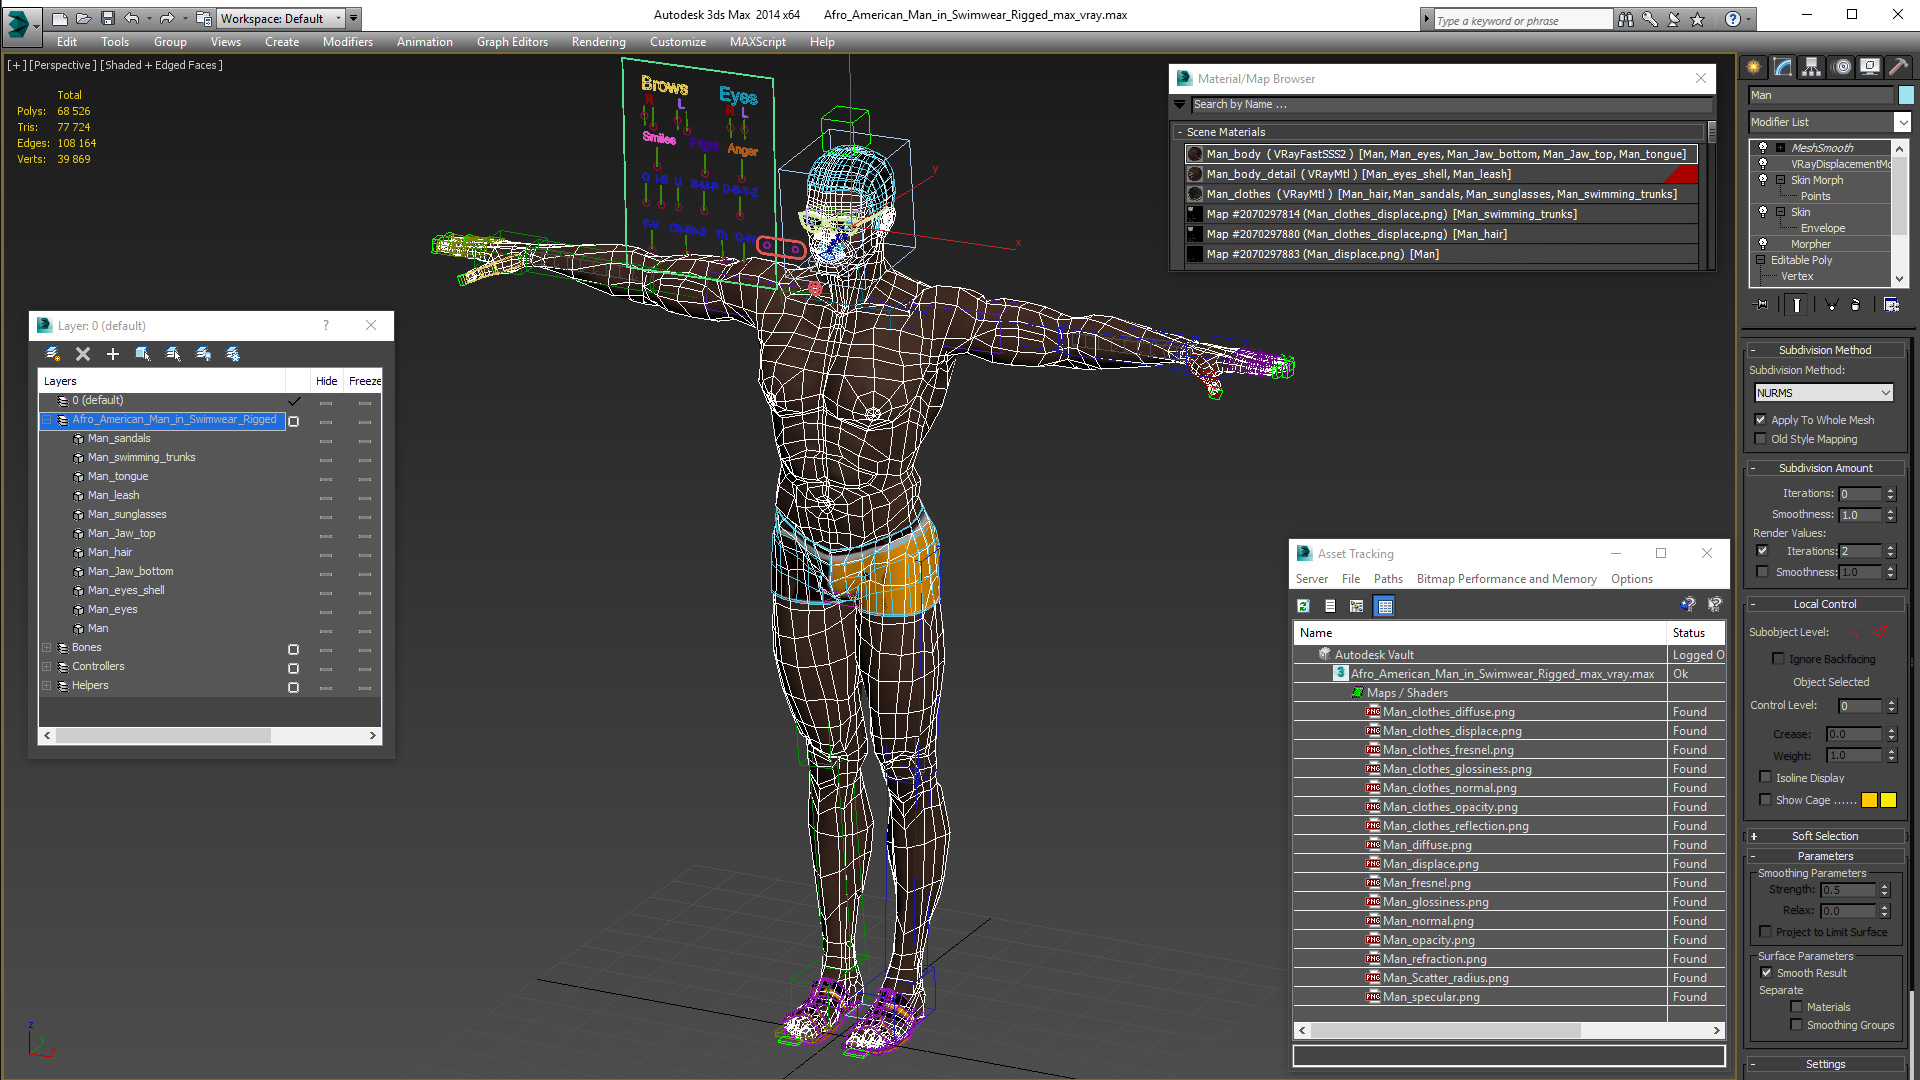Toggle Isoline Display checkbox
The height and width of the screenshot is (1080, 1920).
1766,777
